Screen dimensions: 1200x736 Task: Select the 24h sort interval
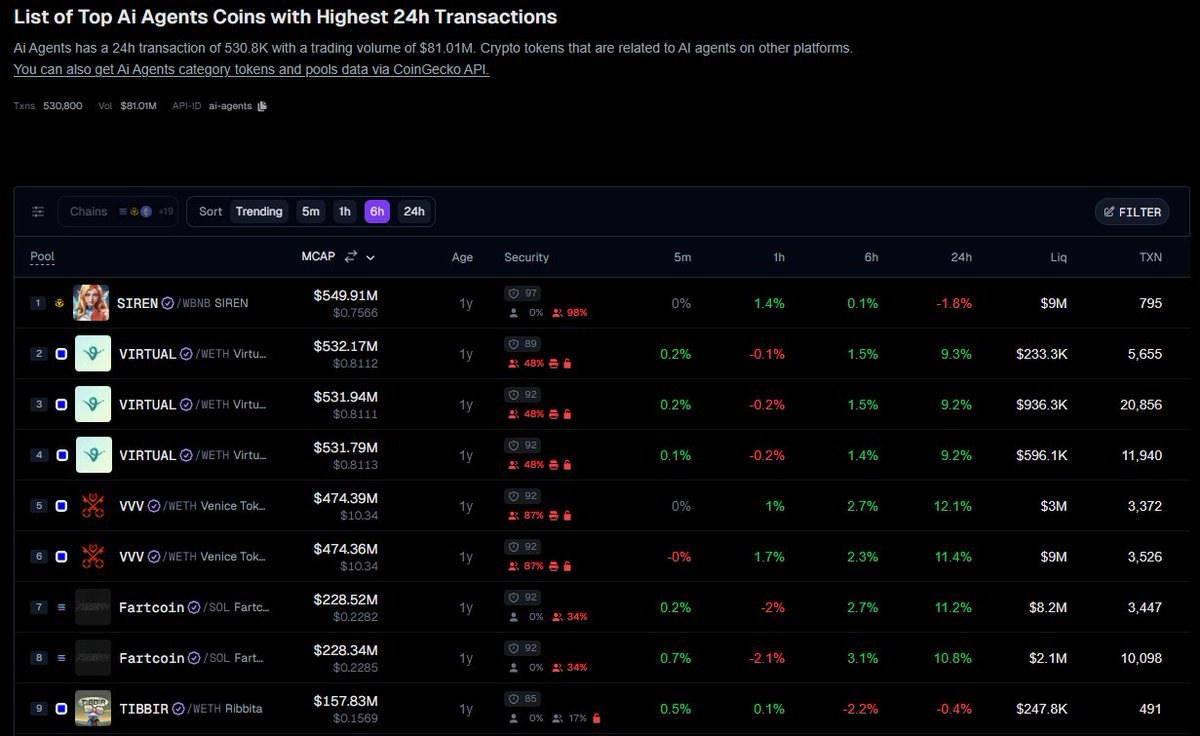414,212
